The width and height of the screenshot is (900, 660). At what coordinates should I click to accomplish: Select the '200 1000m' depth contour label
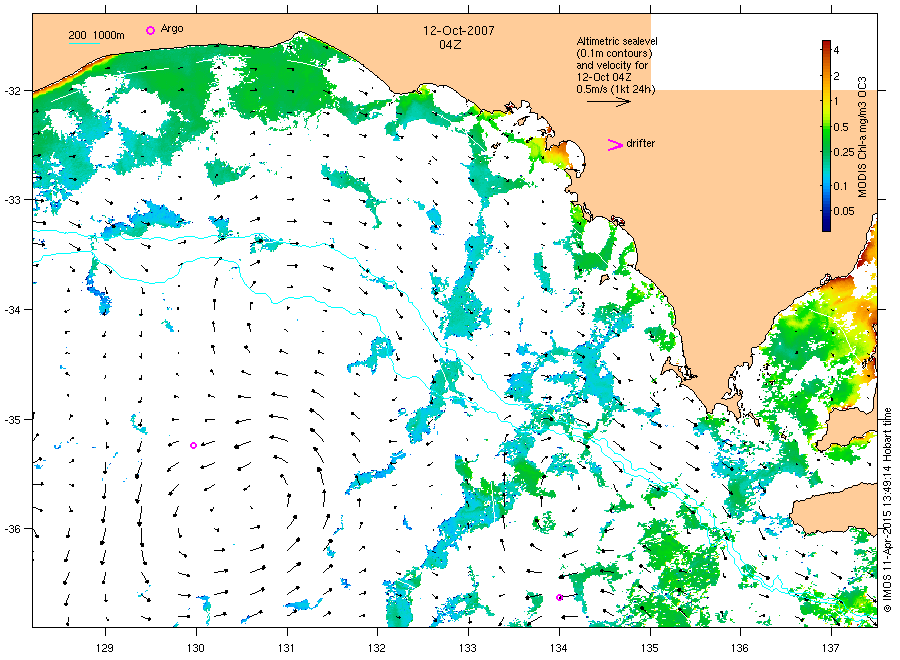click(96, 35)
